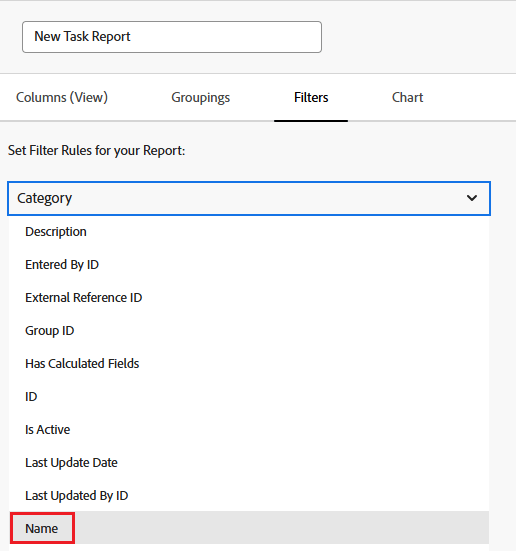Select the Filters tab

[311, 97]
